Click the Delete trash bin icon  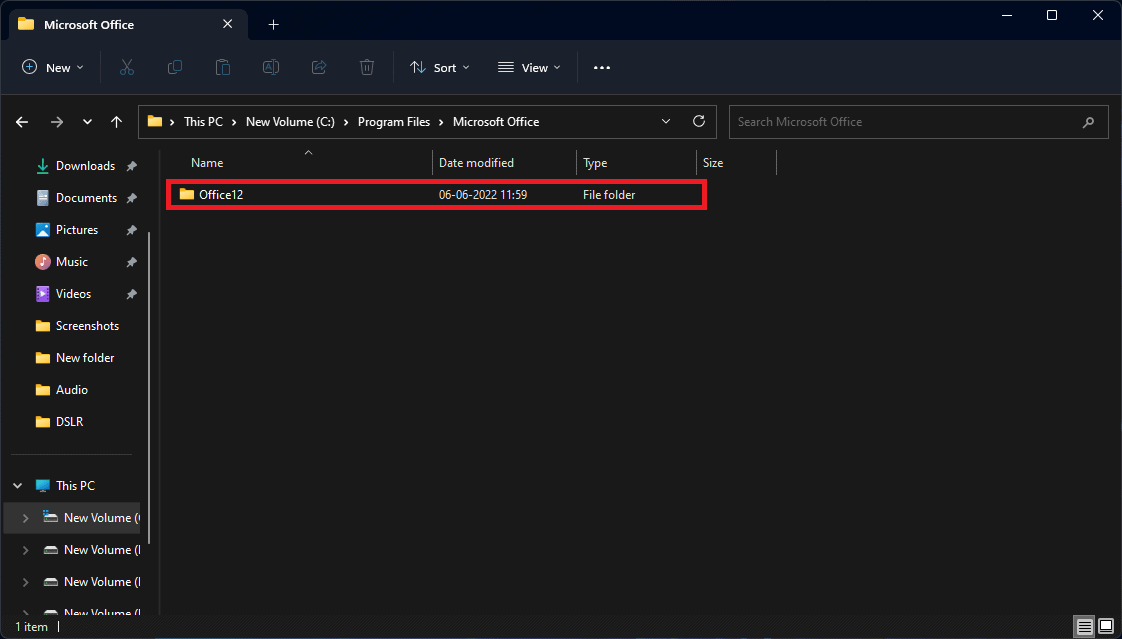(x=367, y=67)
